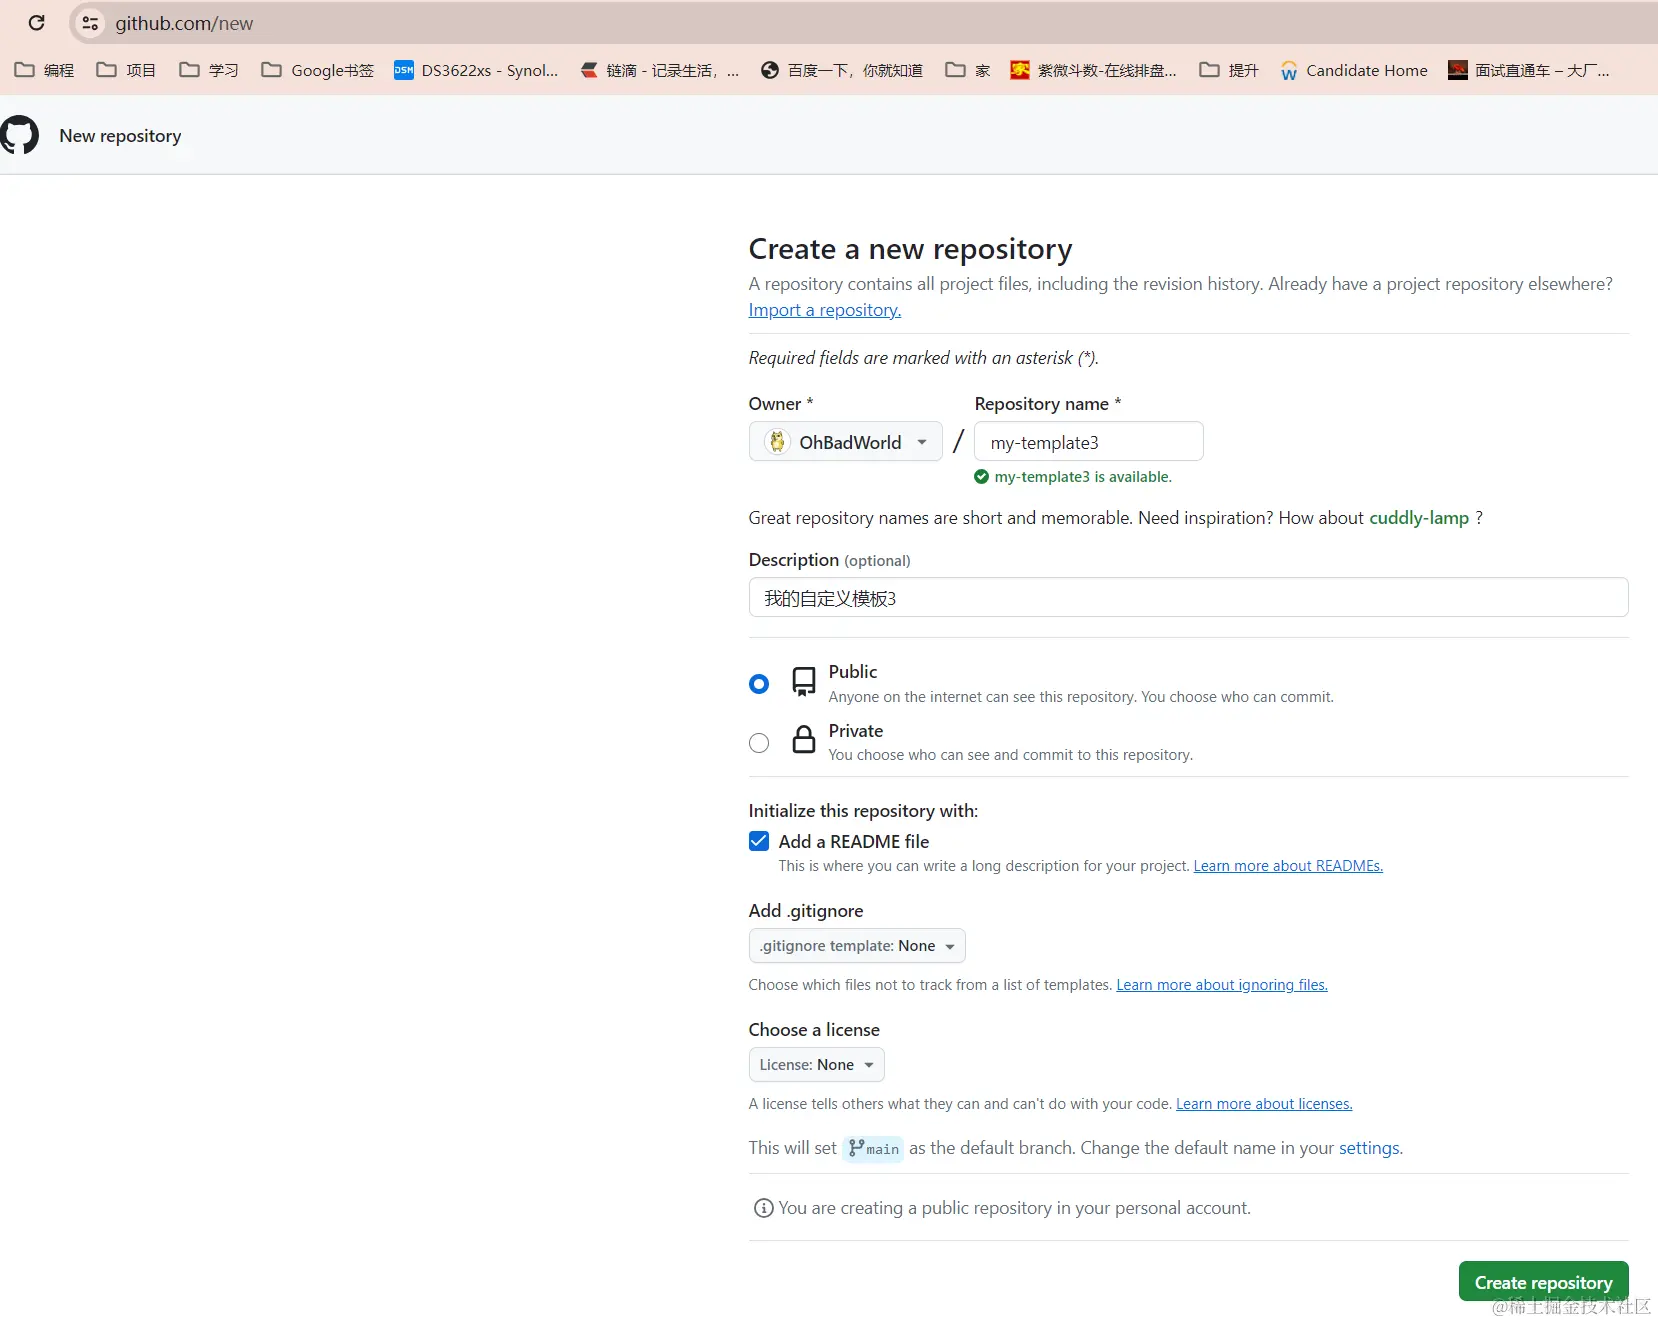Click the Public repository book icon
This screenshot has width=1658, height=1323.
point(804,682)
